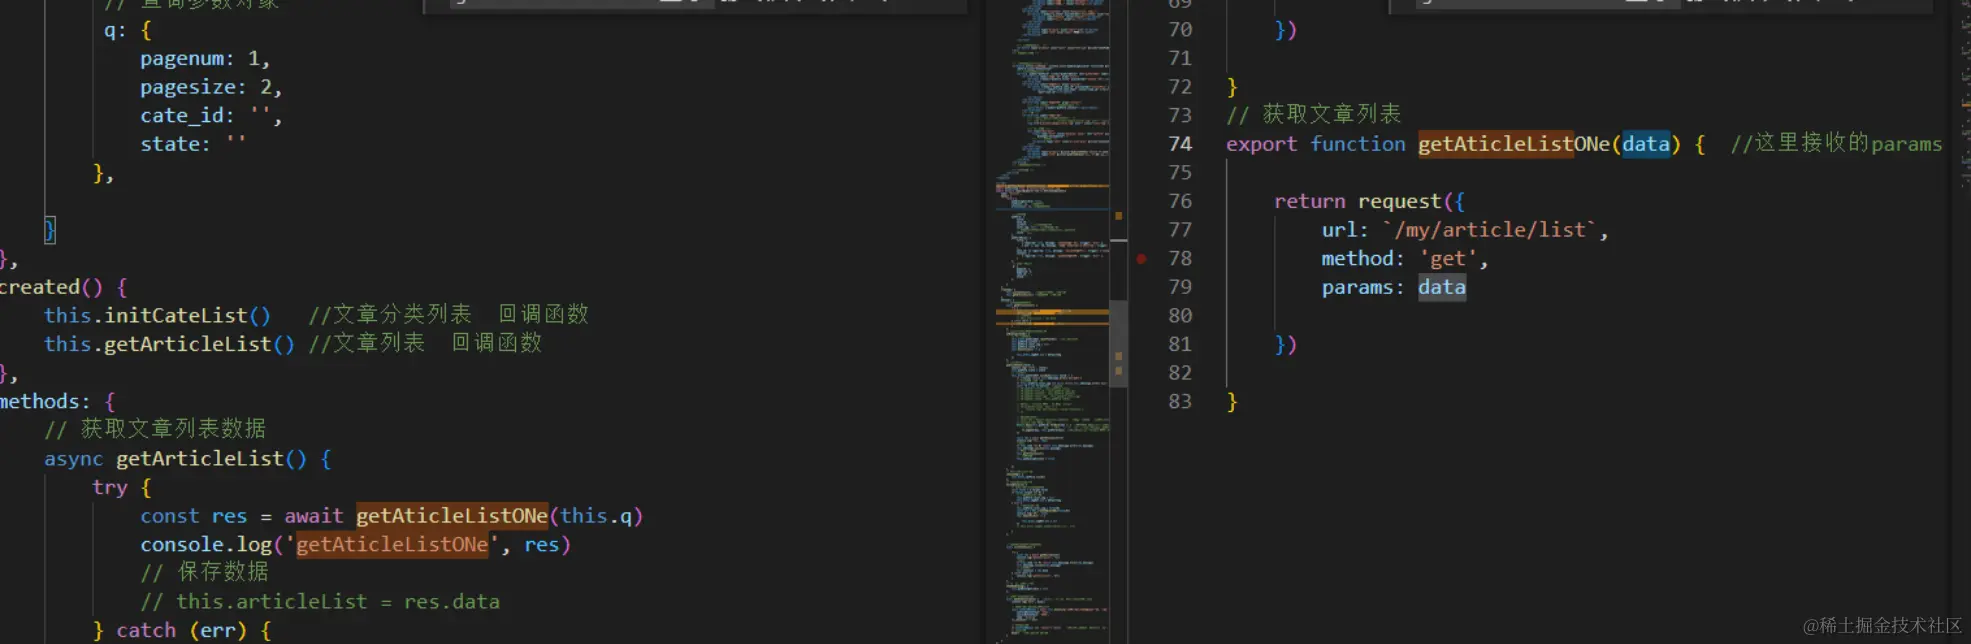Click line number 79 in the gutter
Screen dimensions: 1971x644
tap(1180, 287)
